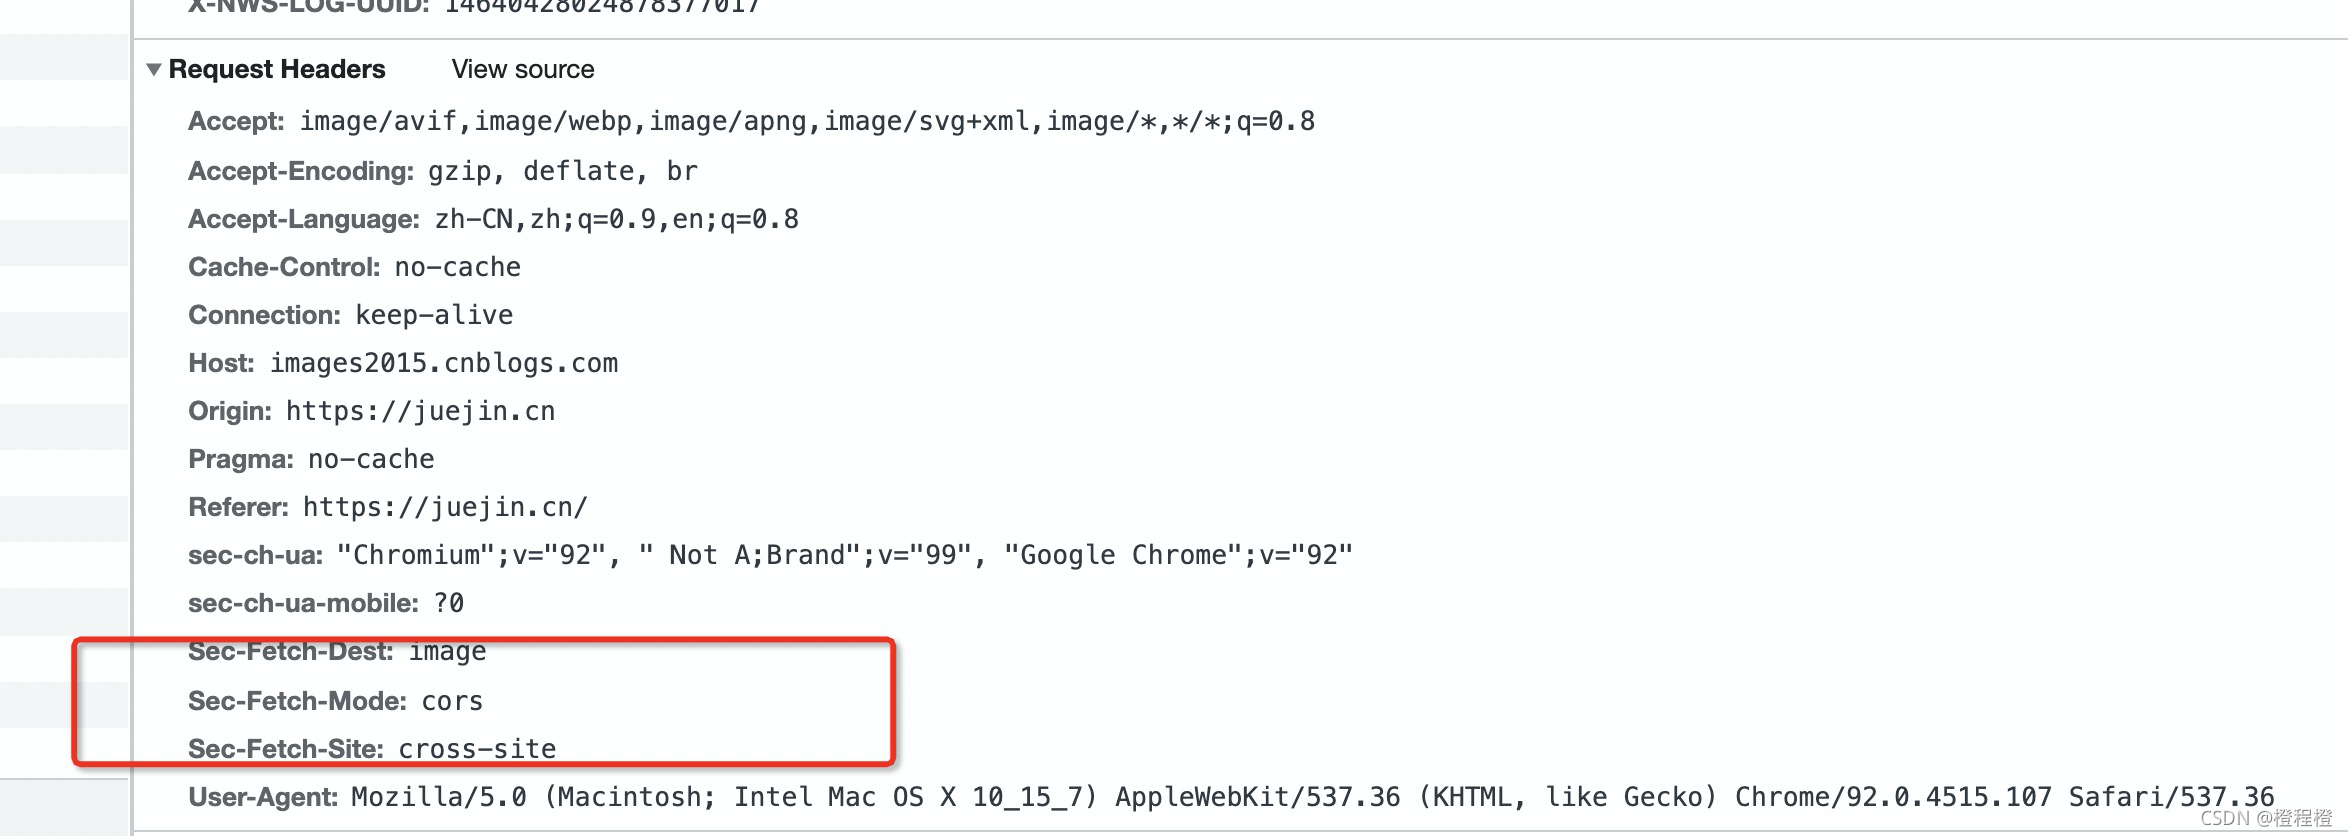
Task: Select the Cache-Control no-cache value
Action: click(458, 267)
